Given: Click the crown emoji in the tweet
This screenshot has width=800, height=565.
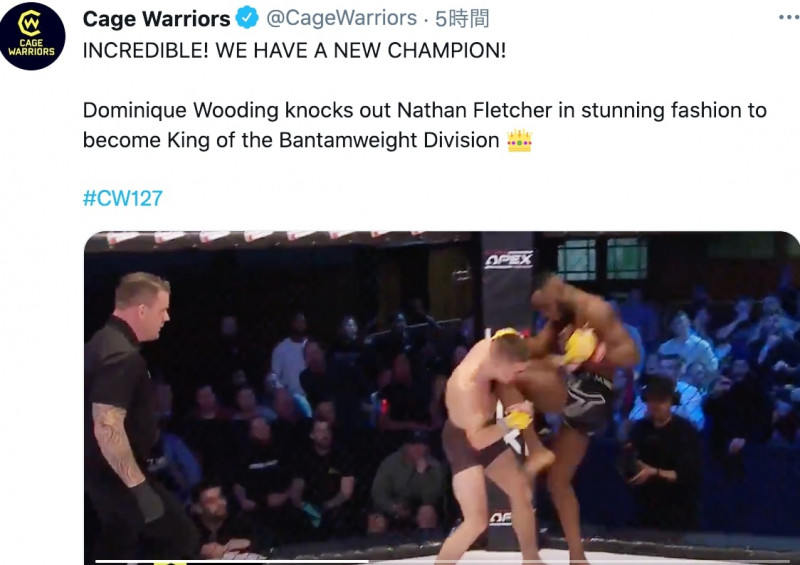Looking at the screenshot, I should click(519, 140).
